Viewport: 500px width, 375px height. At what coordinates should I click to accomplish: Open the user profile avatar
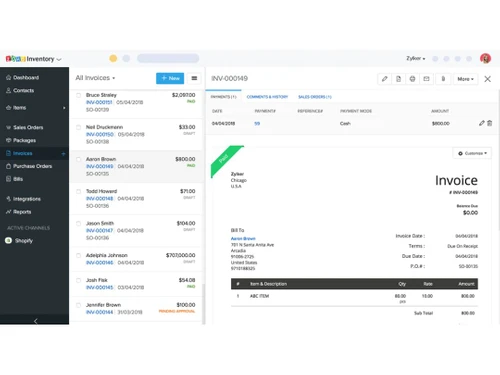[485, 59]
